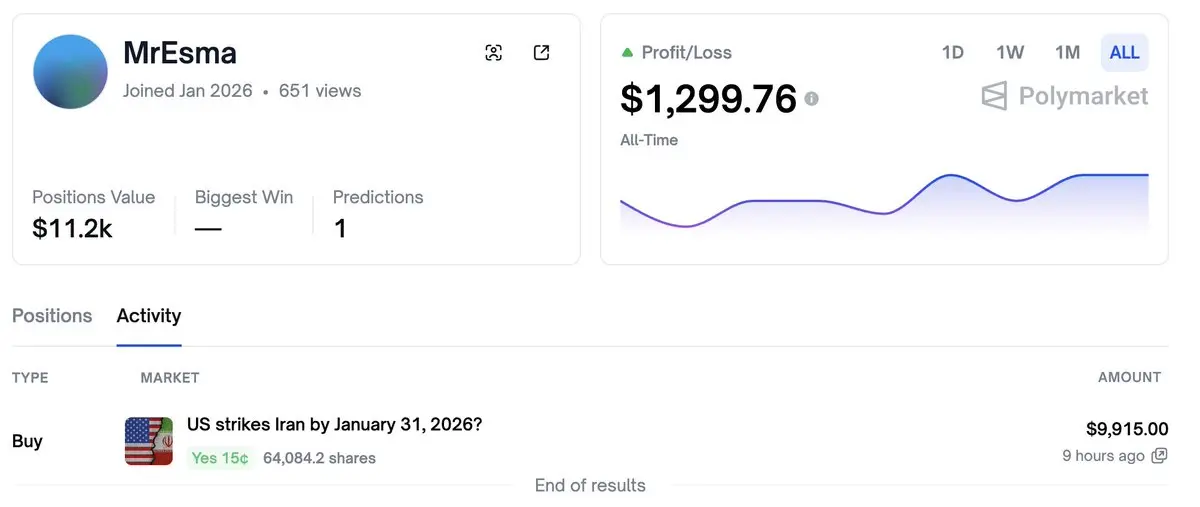Select the Activity tab

[149, 316]
